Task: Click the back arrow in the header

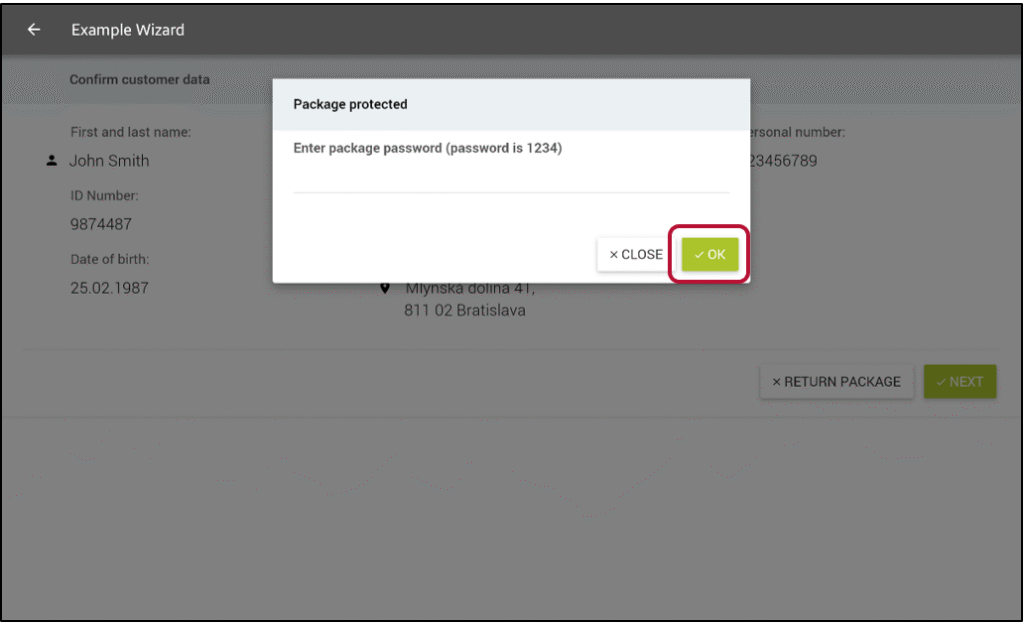Action: [34, 30]
